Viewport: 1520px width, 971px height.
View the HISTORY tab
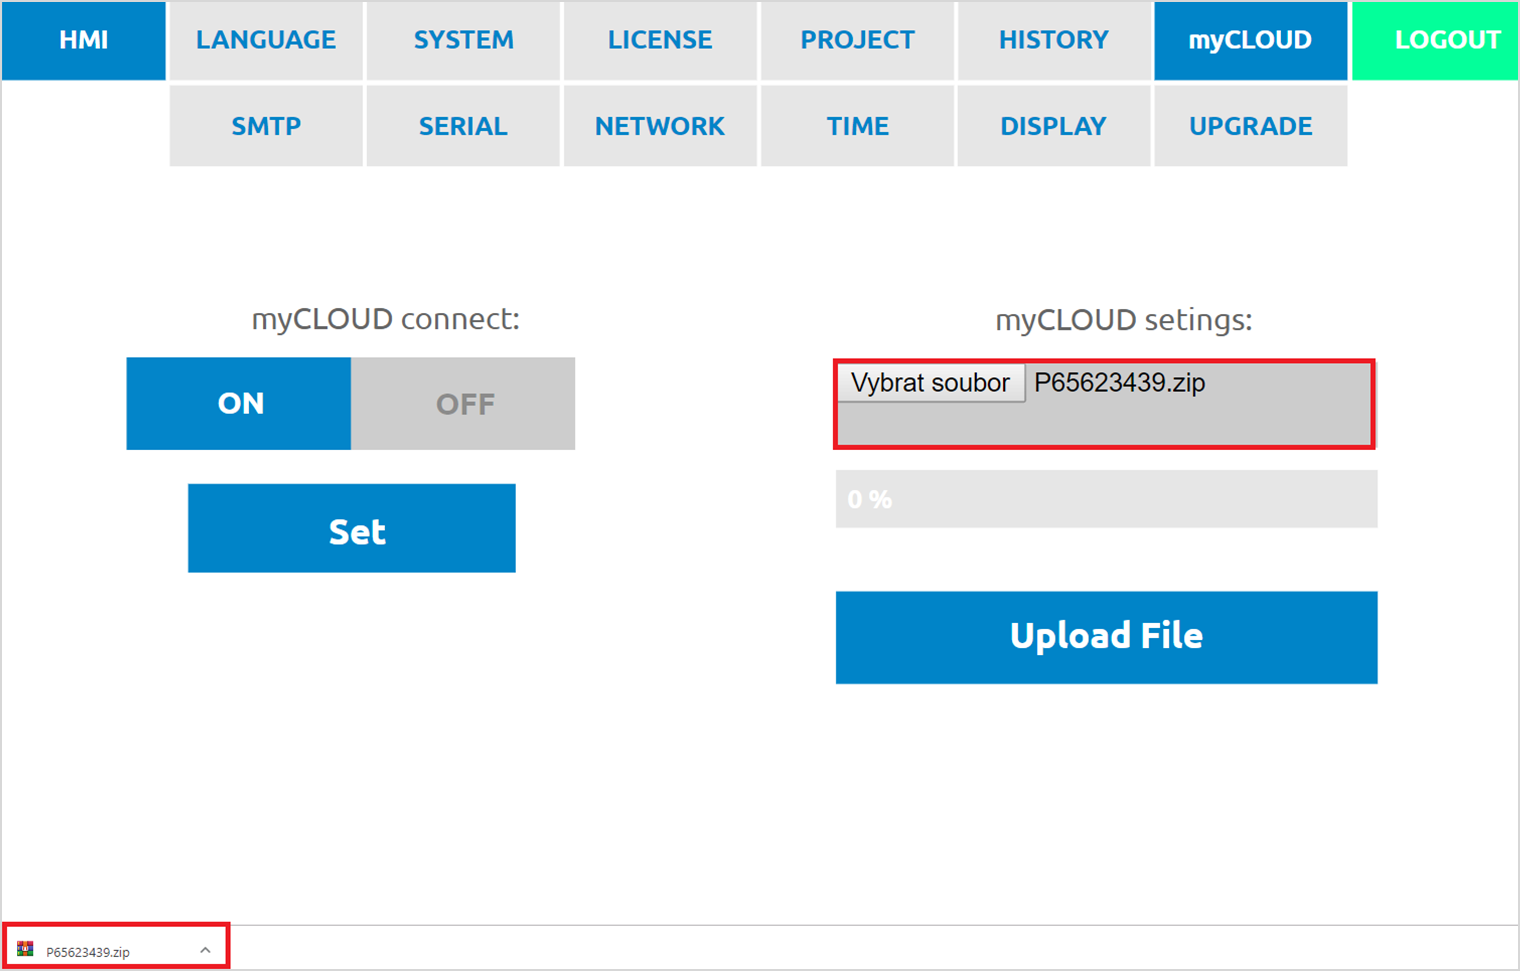[1054, 40]
